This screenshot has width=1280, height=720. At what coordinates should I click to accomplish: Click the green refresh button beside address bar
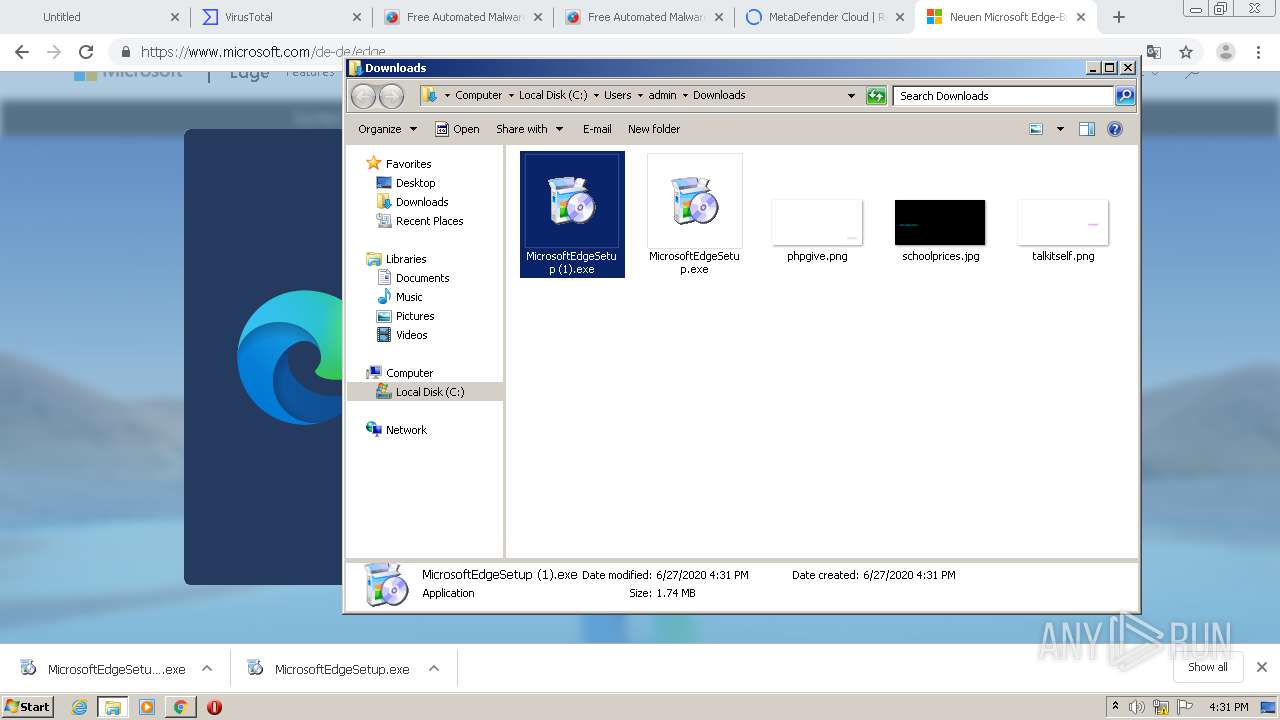tap(876, 95)
